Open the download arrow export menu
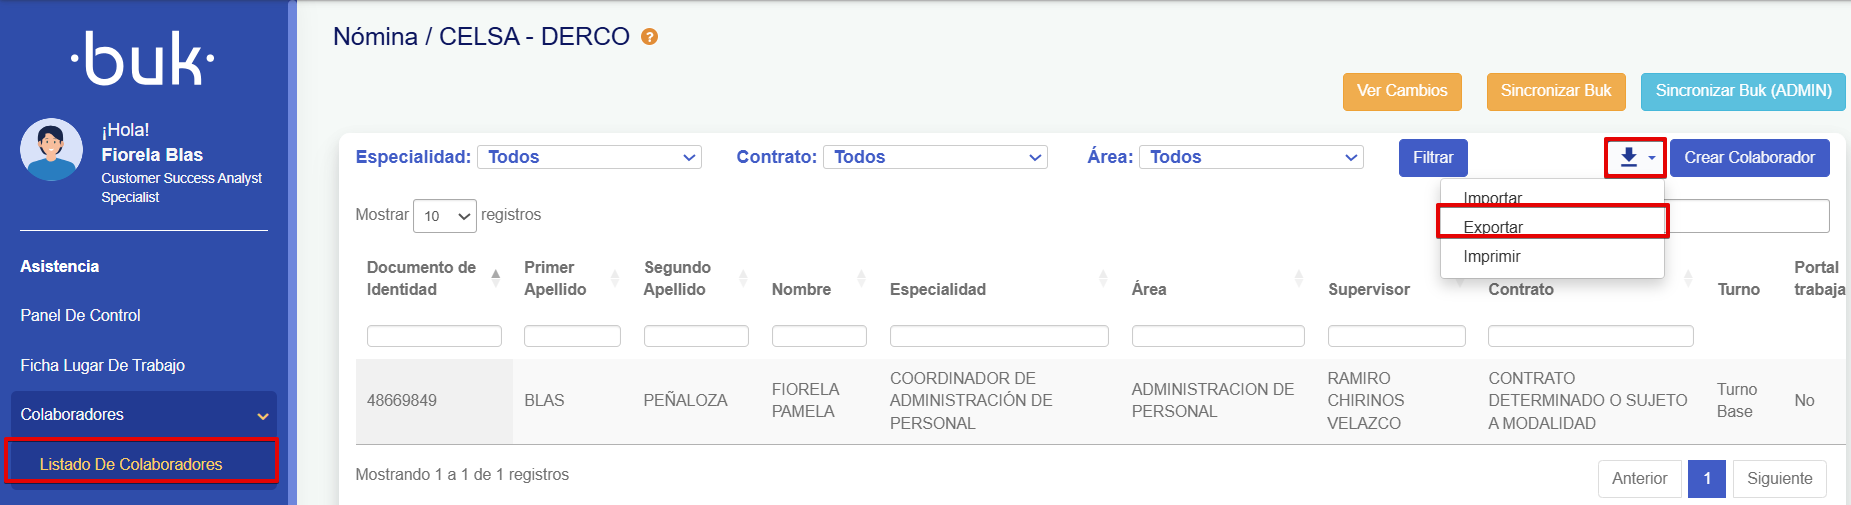 1635,158
